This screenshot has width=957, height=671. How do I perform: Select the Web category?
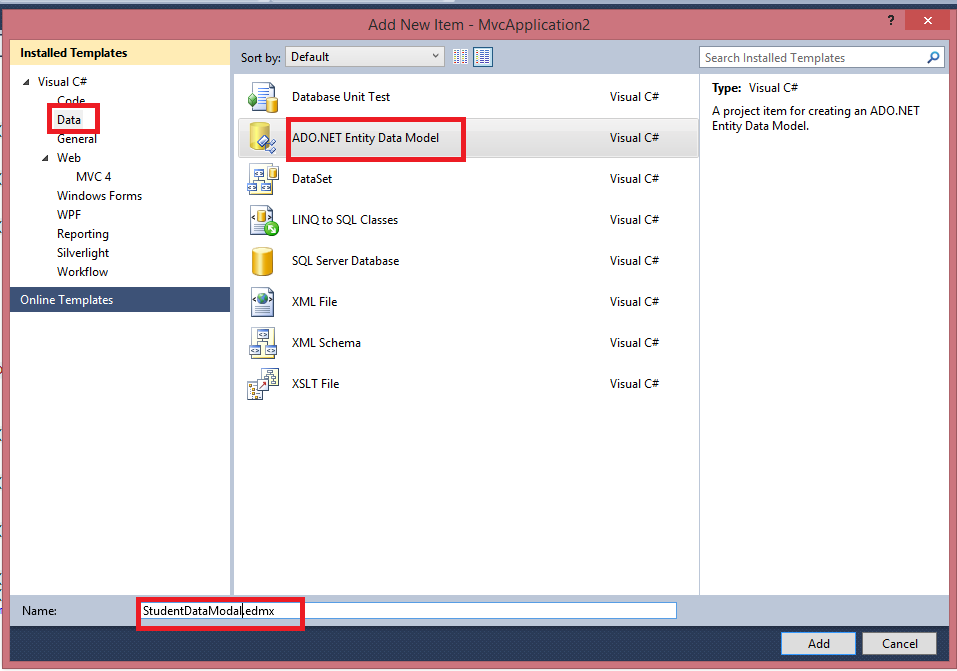point(69,158)
